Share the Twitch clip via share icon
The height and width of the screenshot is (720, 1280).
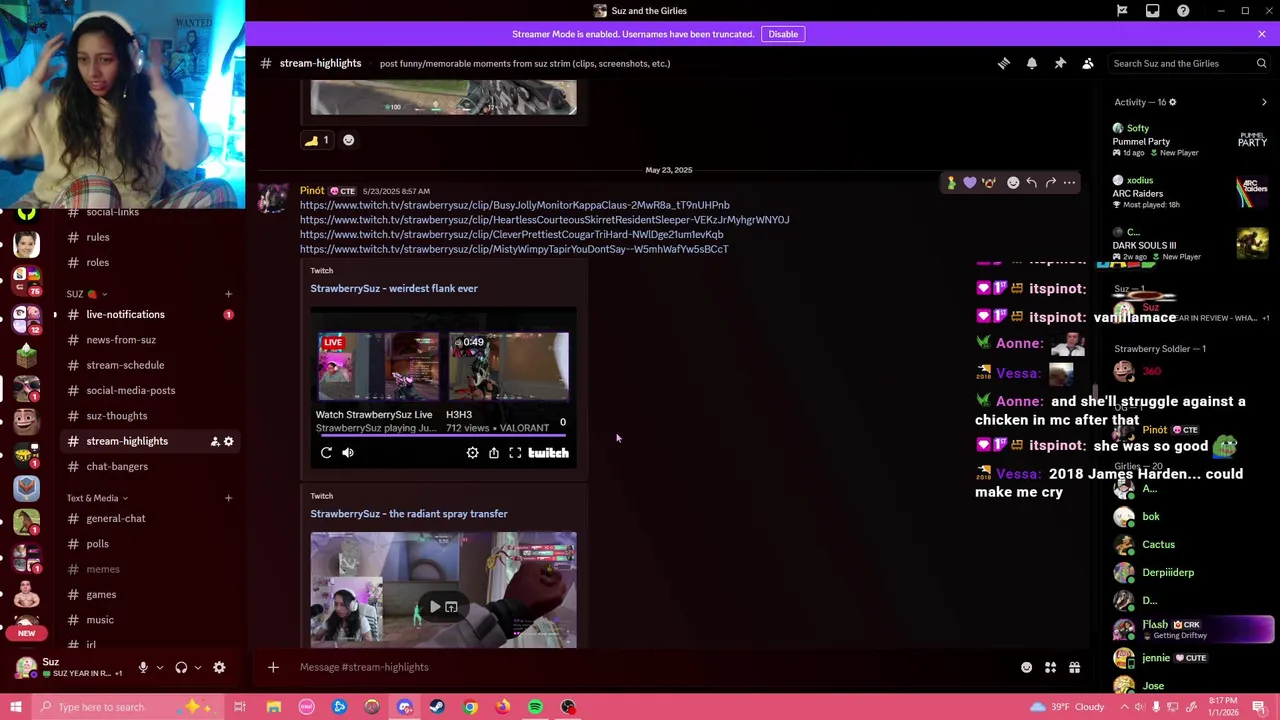[494, 453]
